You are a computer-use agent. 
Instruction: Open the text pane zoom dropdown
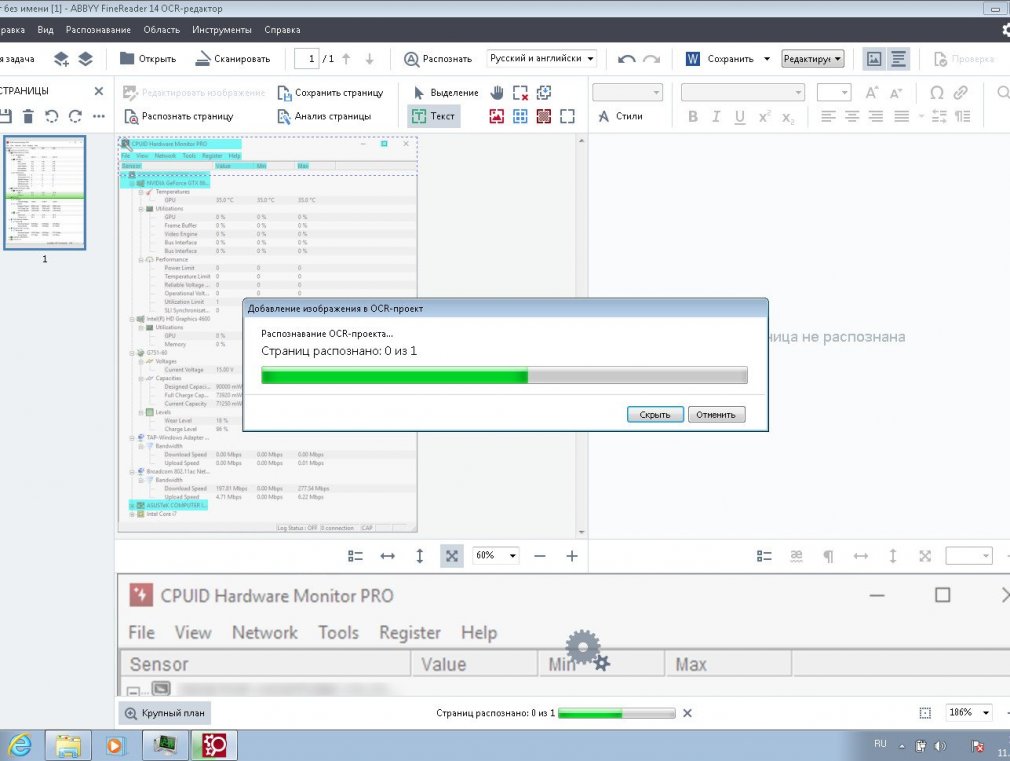click(969, 555)
